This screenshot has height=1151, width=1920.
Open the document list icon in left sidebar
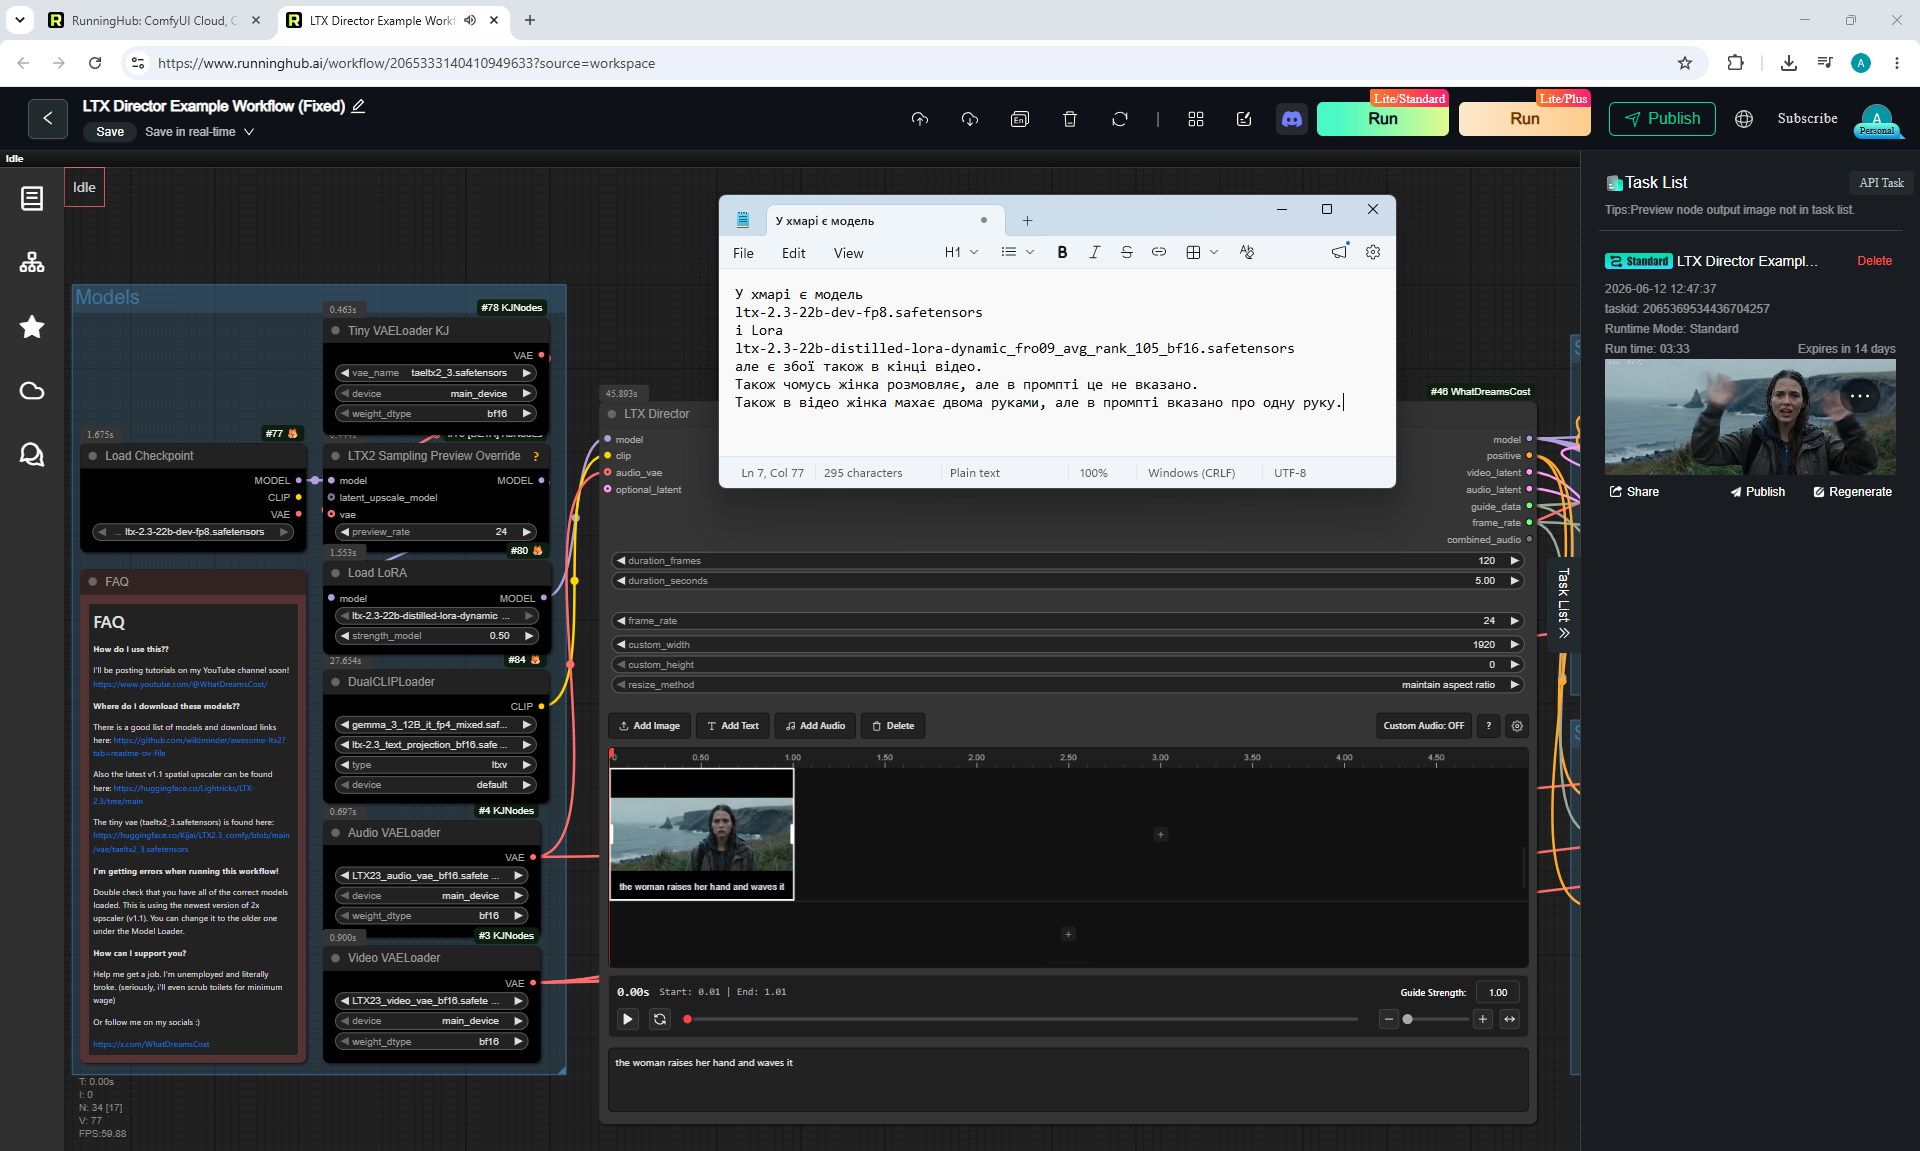coord(32,198)
